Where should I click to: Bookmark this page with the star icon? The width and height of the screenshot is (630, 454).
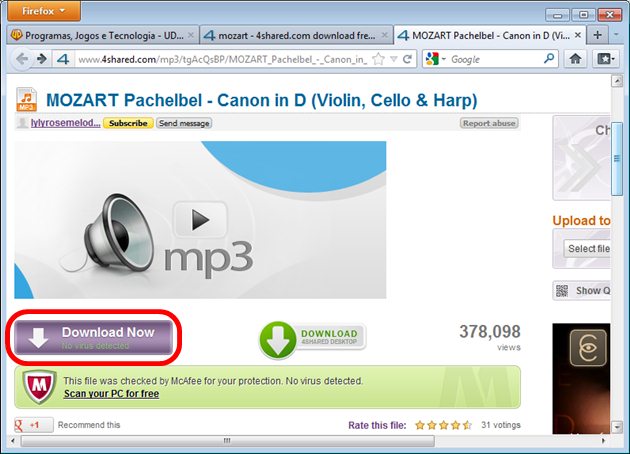coord(378,59)
